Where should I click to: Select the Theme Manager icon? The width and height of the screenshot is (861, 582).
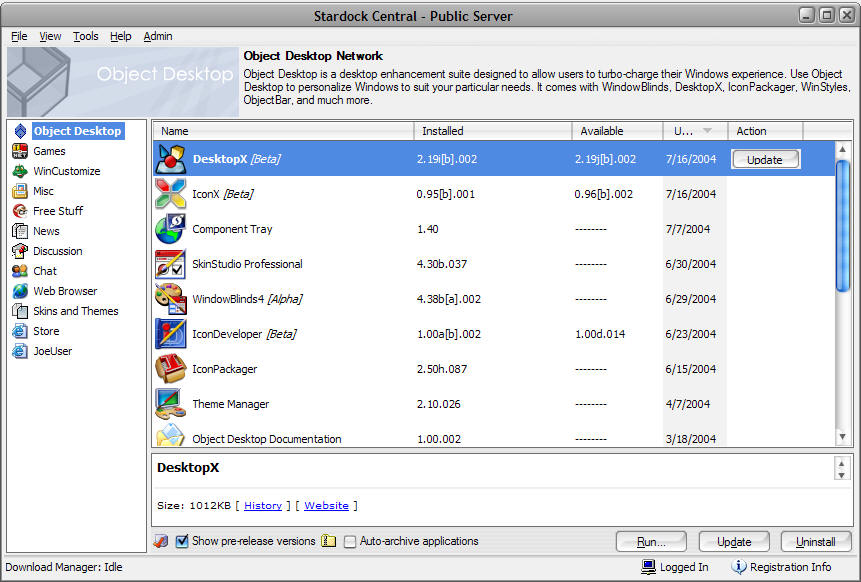point(171,404)
